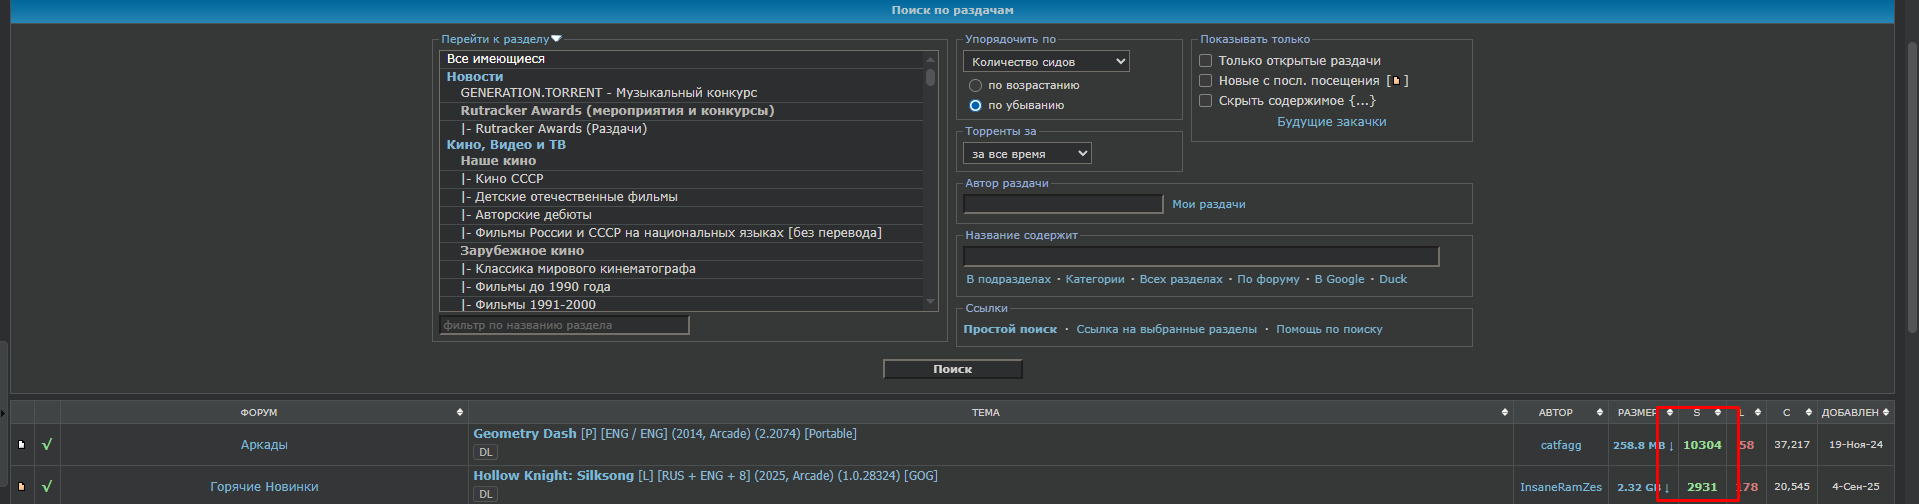Click the Автор column header
This screenshot has width=1919, height=504.
(x=1556, y=412)
